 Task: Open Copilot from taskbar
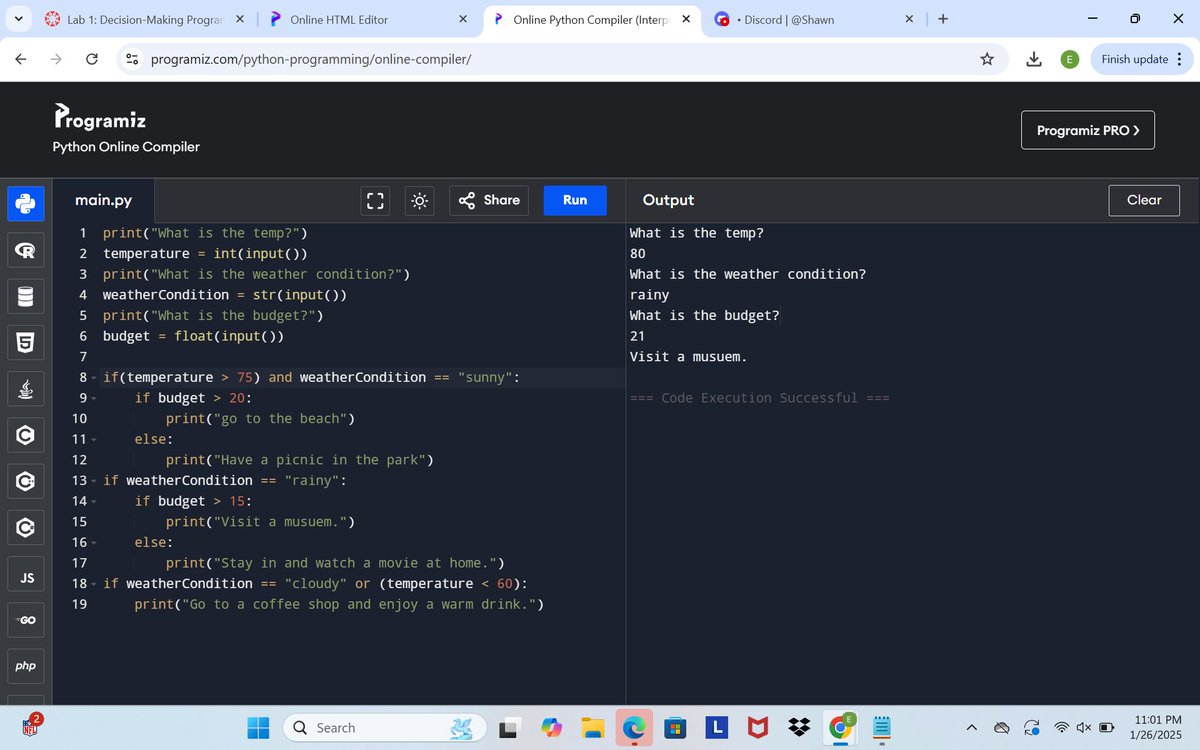pos(552,728)
